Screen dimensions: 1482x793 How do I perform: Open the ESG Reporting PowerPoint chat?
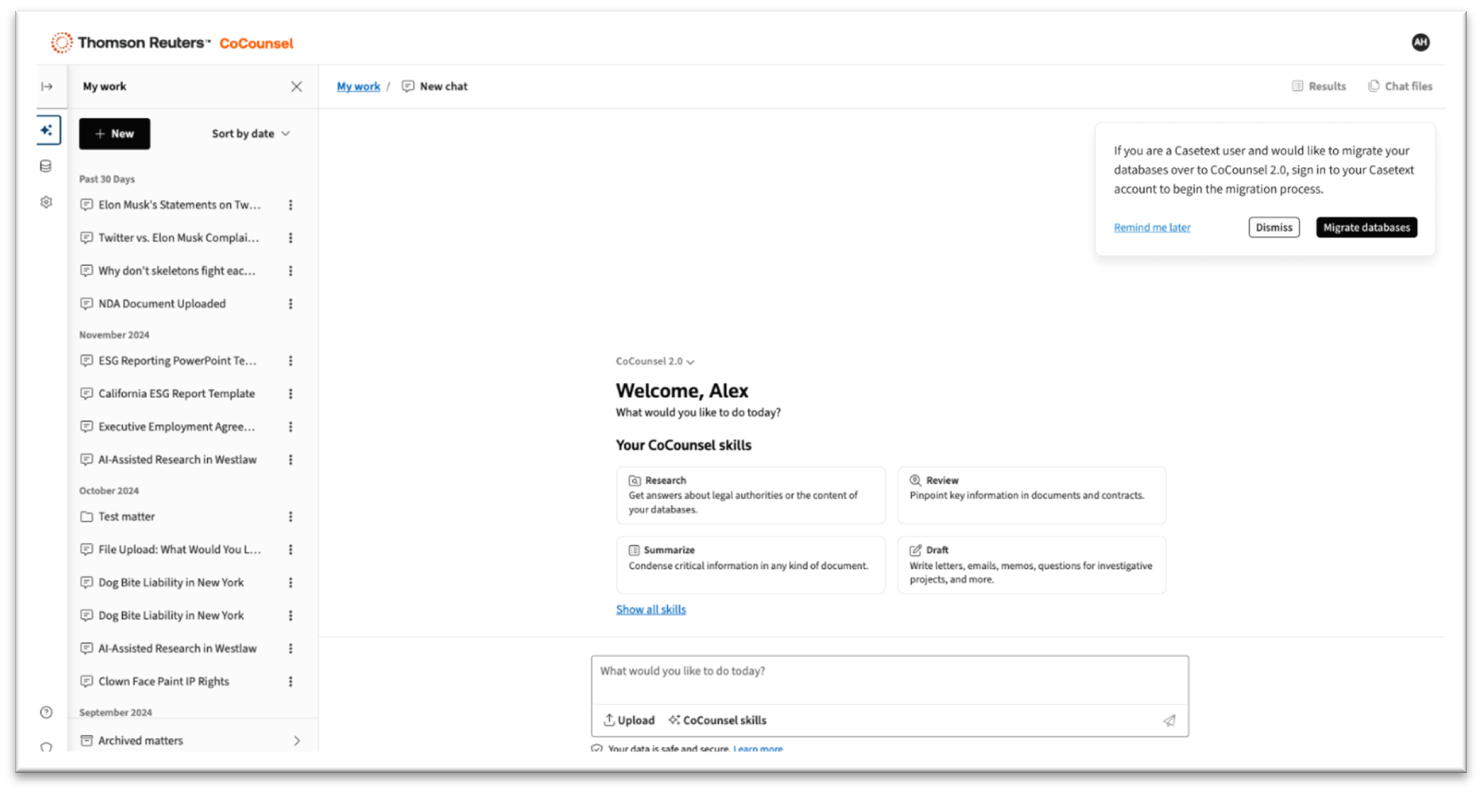click(x=171, y=361)
